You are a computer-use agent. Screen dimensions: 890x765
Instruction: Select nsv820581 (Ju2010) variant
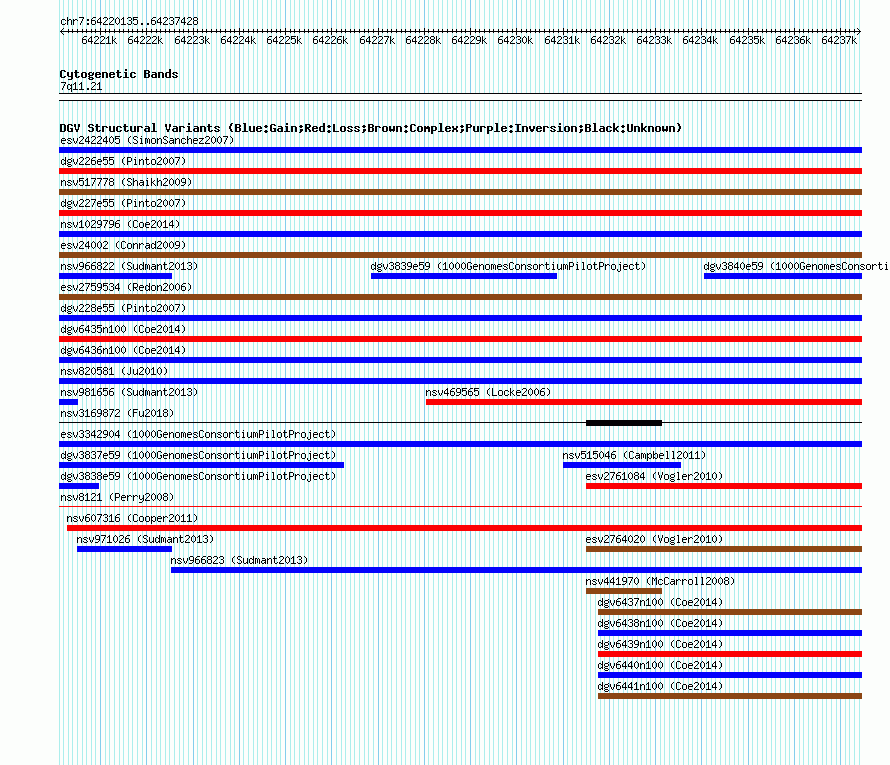460,381
